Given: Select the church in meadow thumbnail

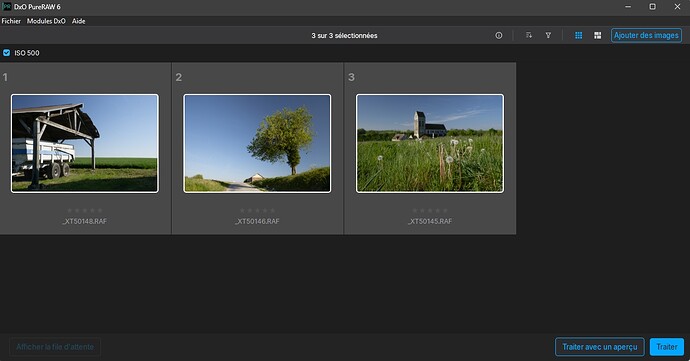Looking at the screenshot, I should pos(429,144).
